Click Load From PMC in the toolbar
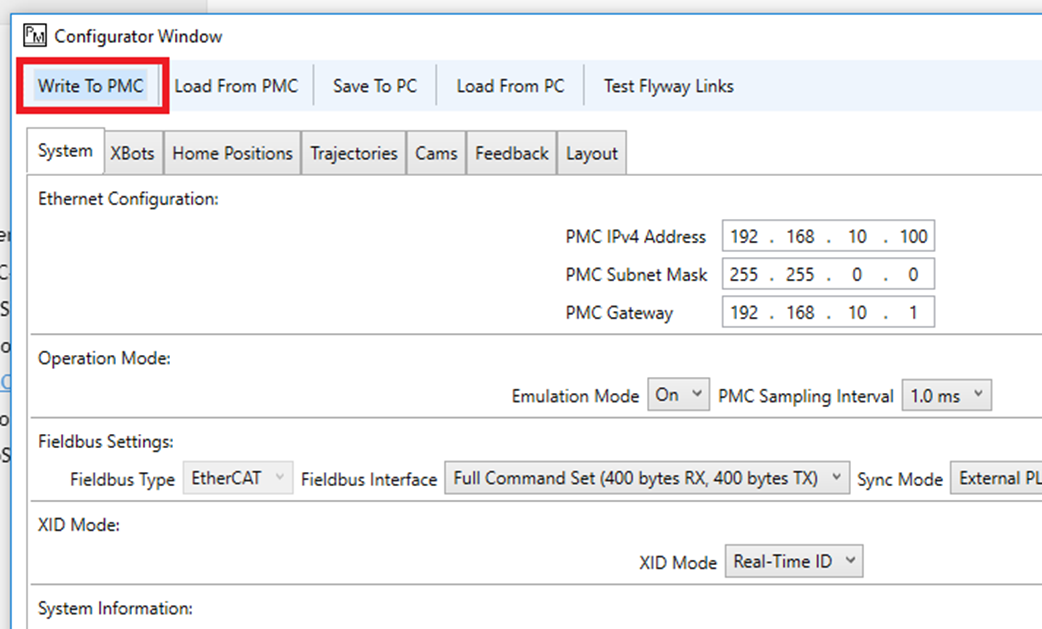Image resolution: width=1042 pixels, height=629 pixels. coord(236,86)
